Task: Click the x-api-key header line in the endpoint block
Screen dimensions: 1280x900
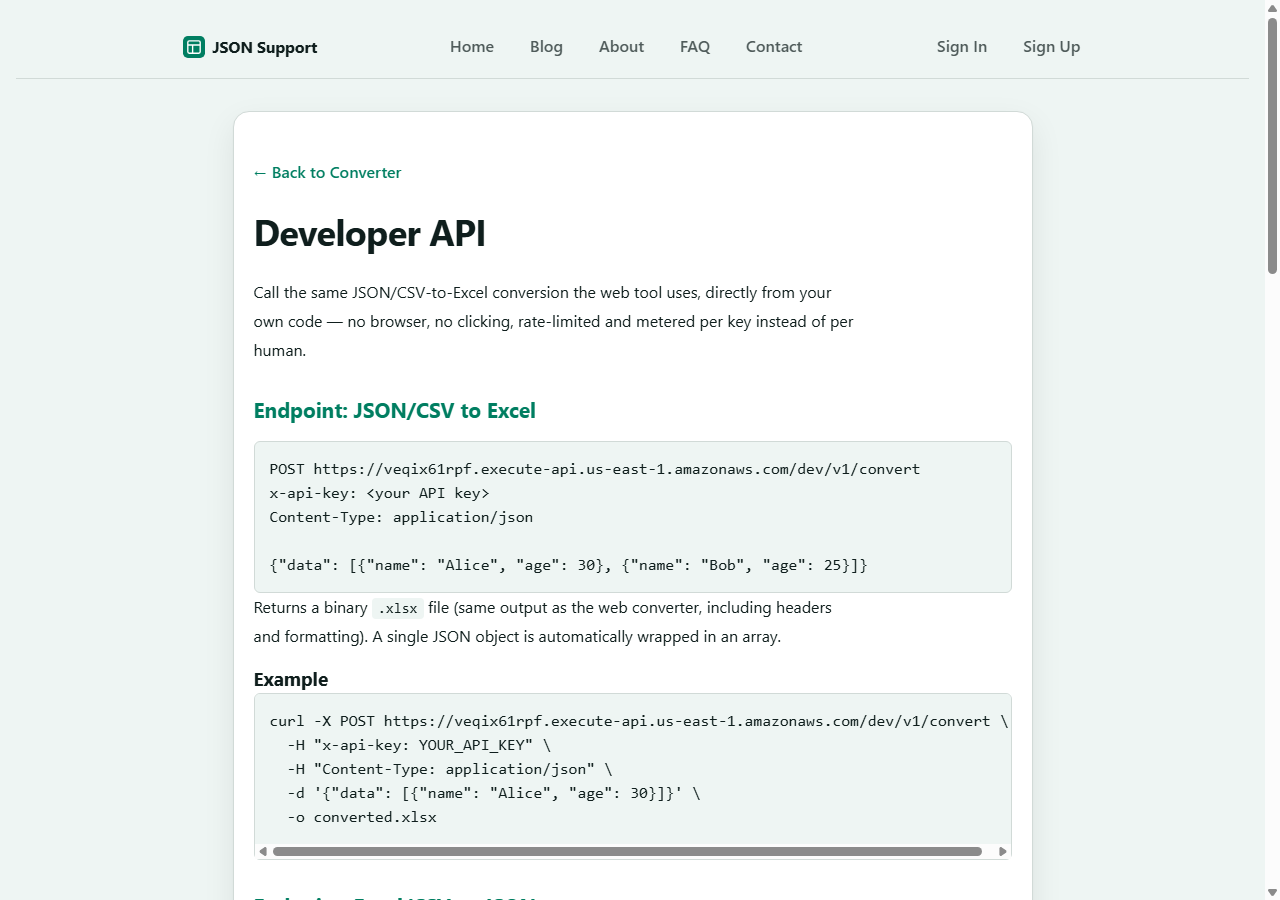Action: (380, 493)
